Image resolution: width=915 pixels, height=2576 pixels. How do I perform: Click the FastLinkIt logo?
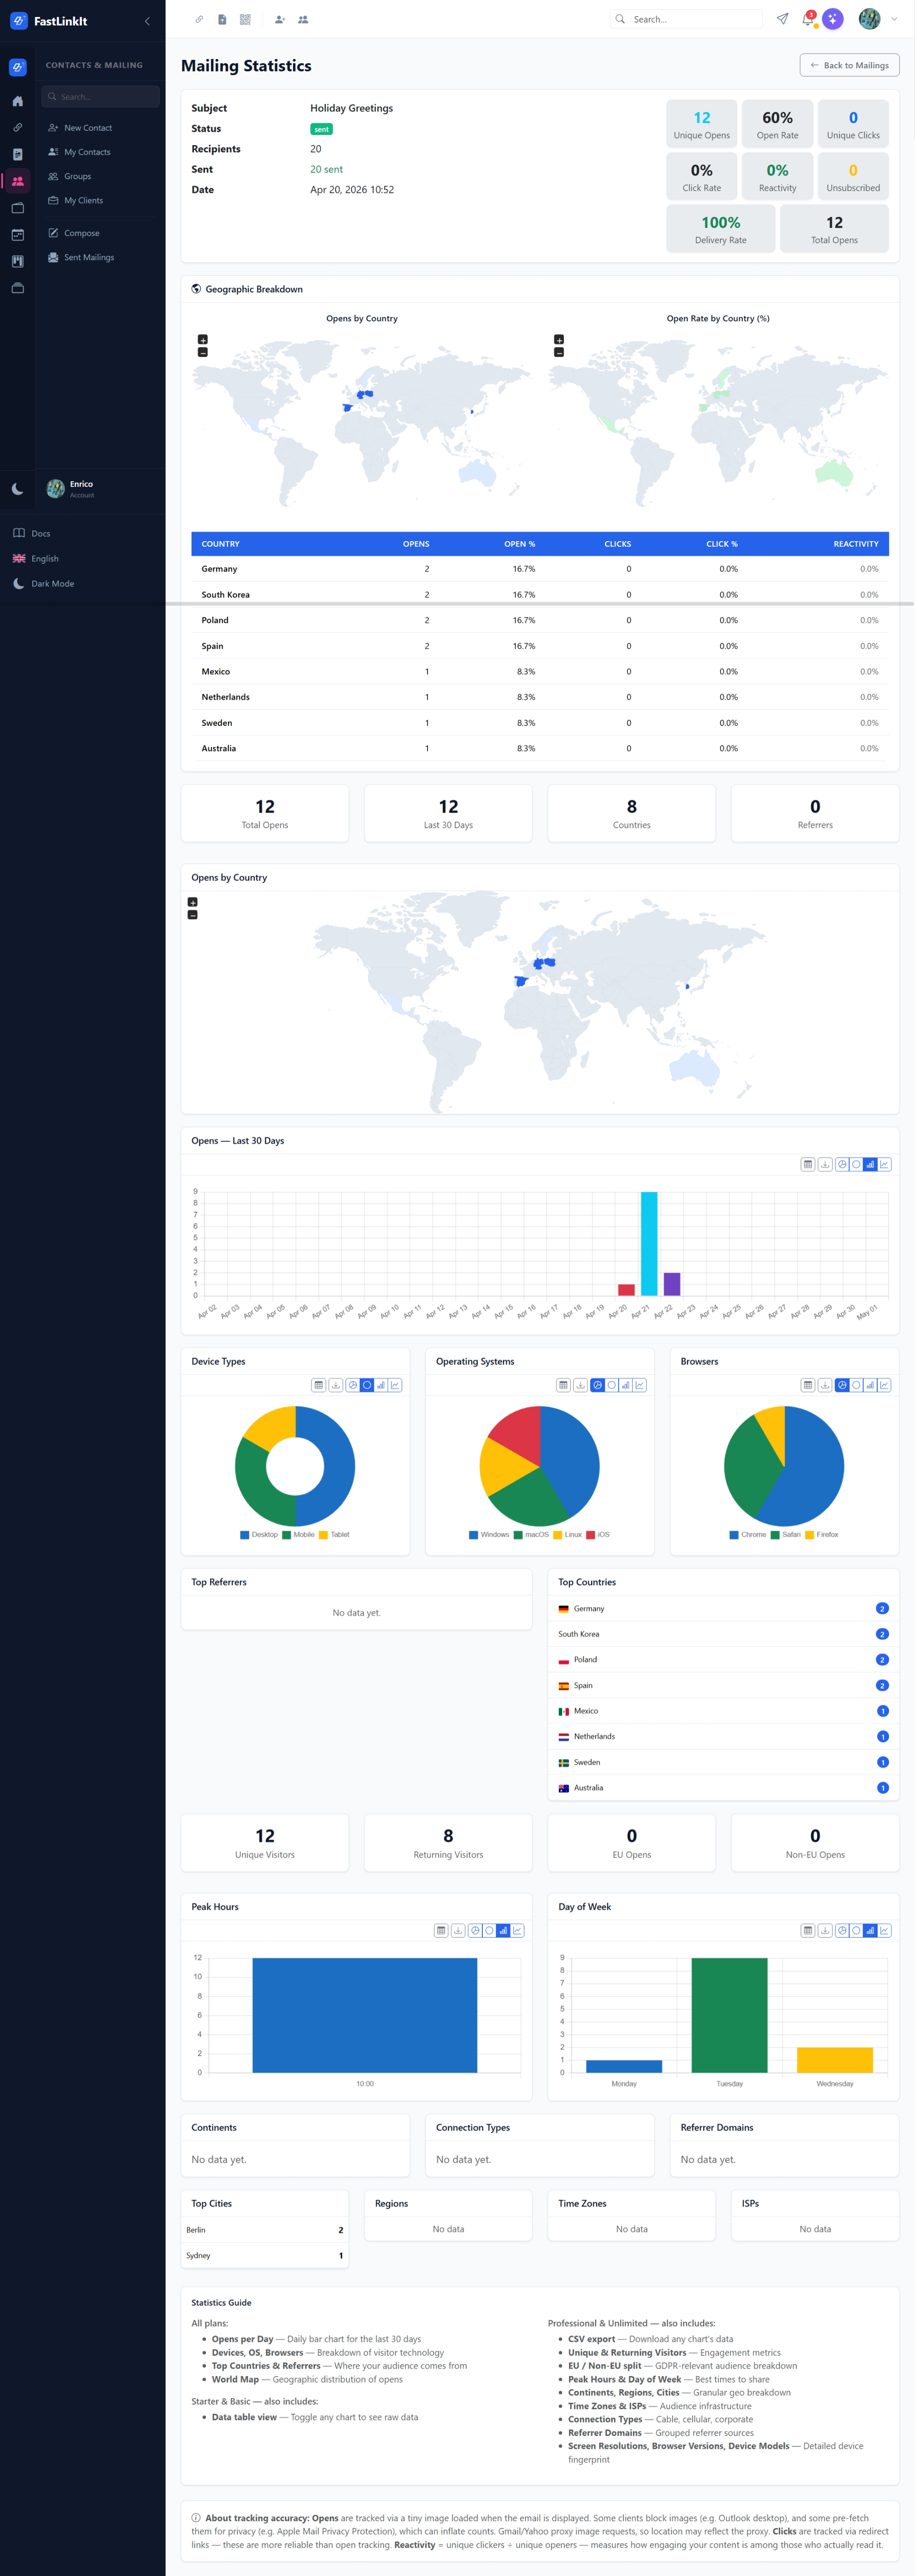(x=48, y=21)
